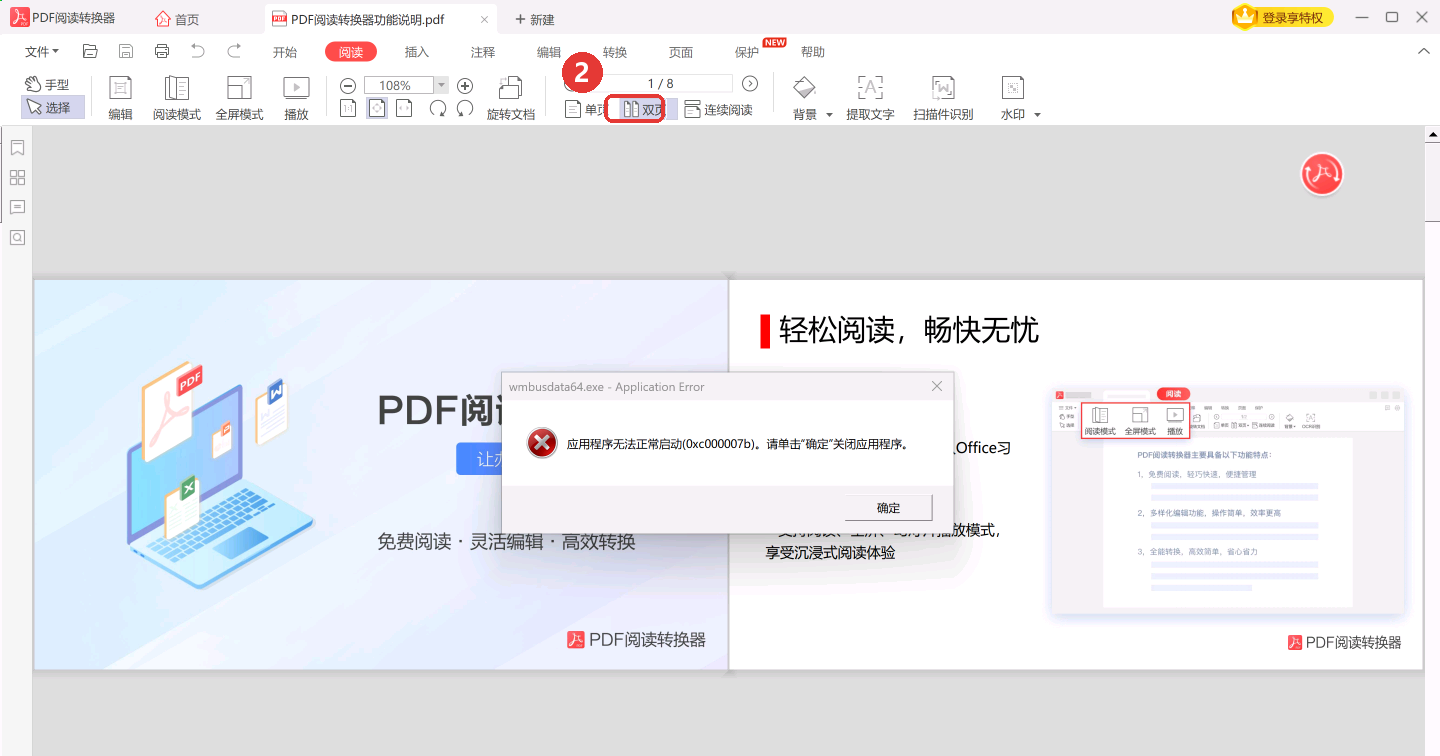The width and height of the screenshot is (1440, 756).
Task: Rotate view counterclockwise
Action: click(465, 108)
